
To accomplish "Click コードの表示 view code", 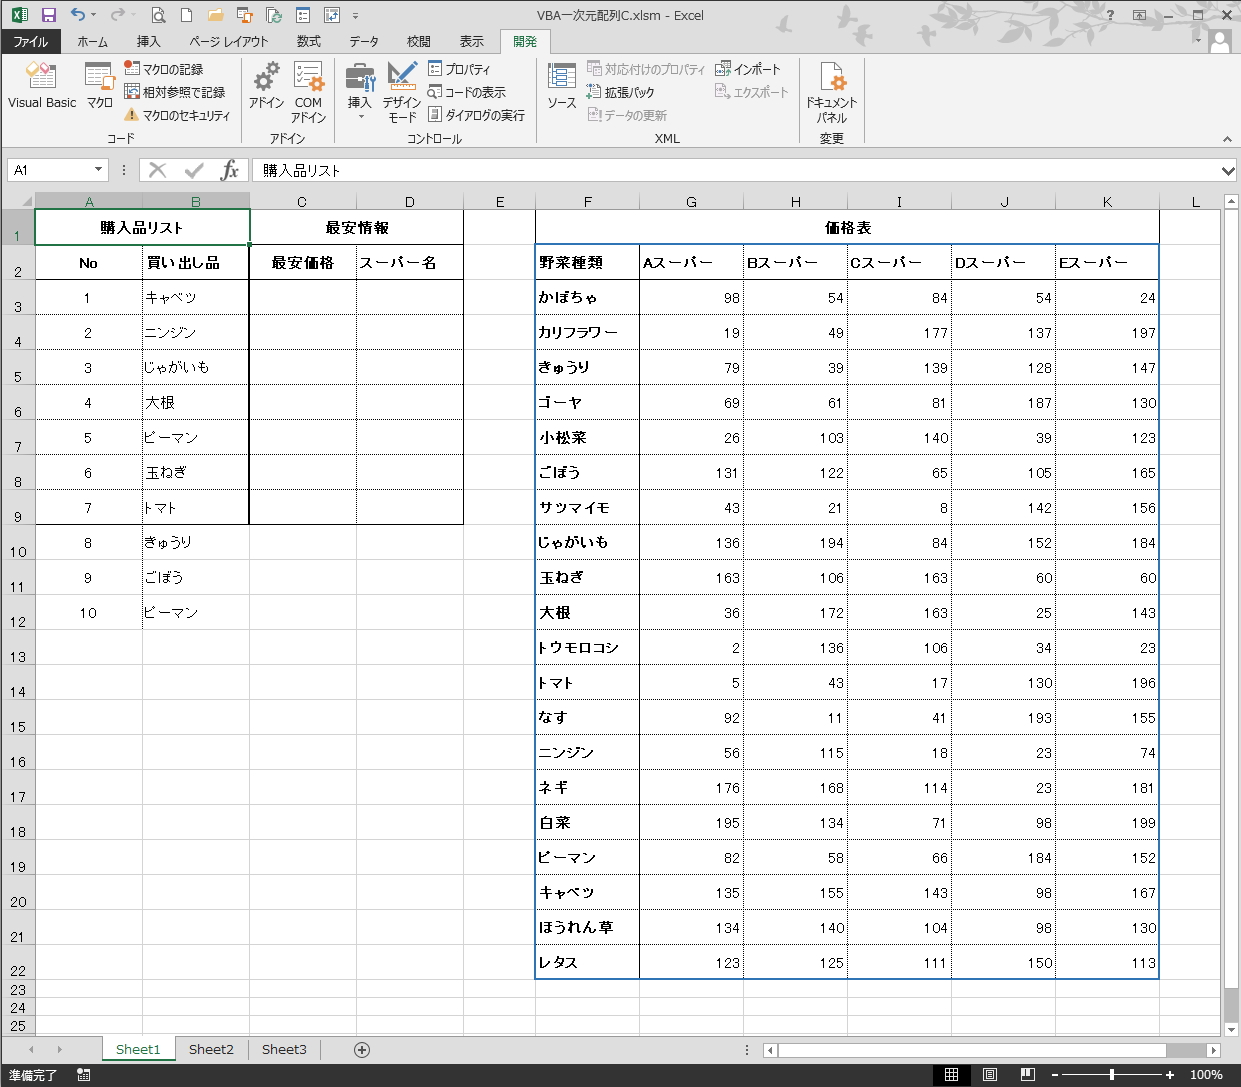I will [x=467, y=92].
